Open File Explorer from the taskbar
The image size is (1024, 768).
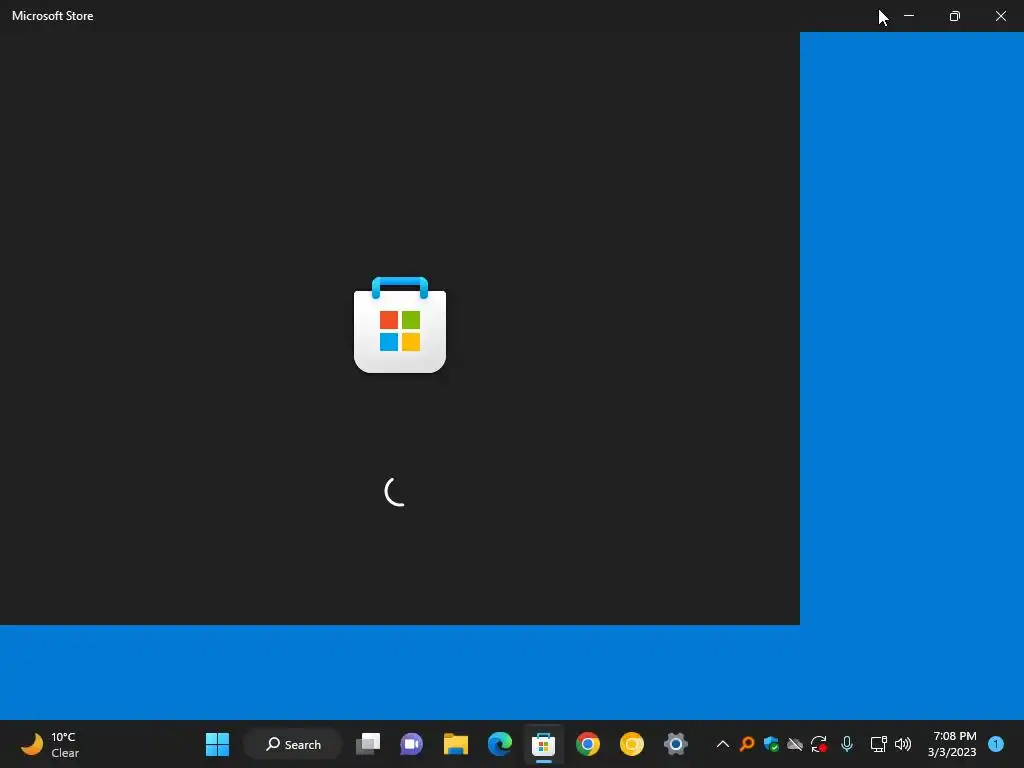pos(456,744)
